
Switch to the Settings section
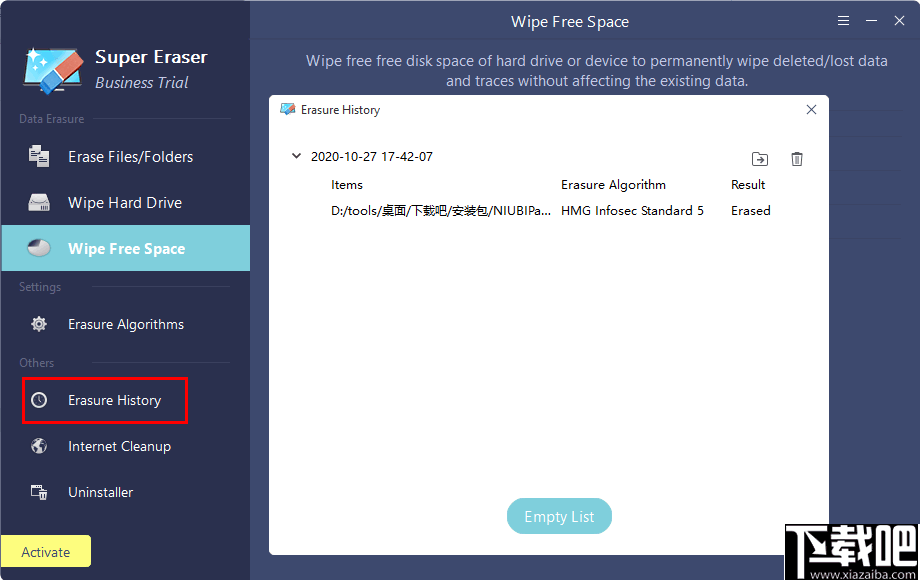click(x=40, y=287)
